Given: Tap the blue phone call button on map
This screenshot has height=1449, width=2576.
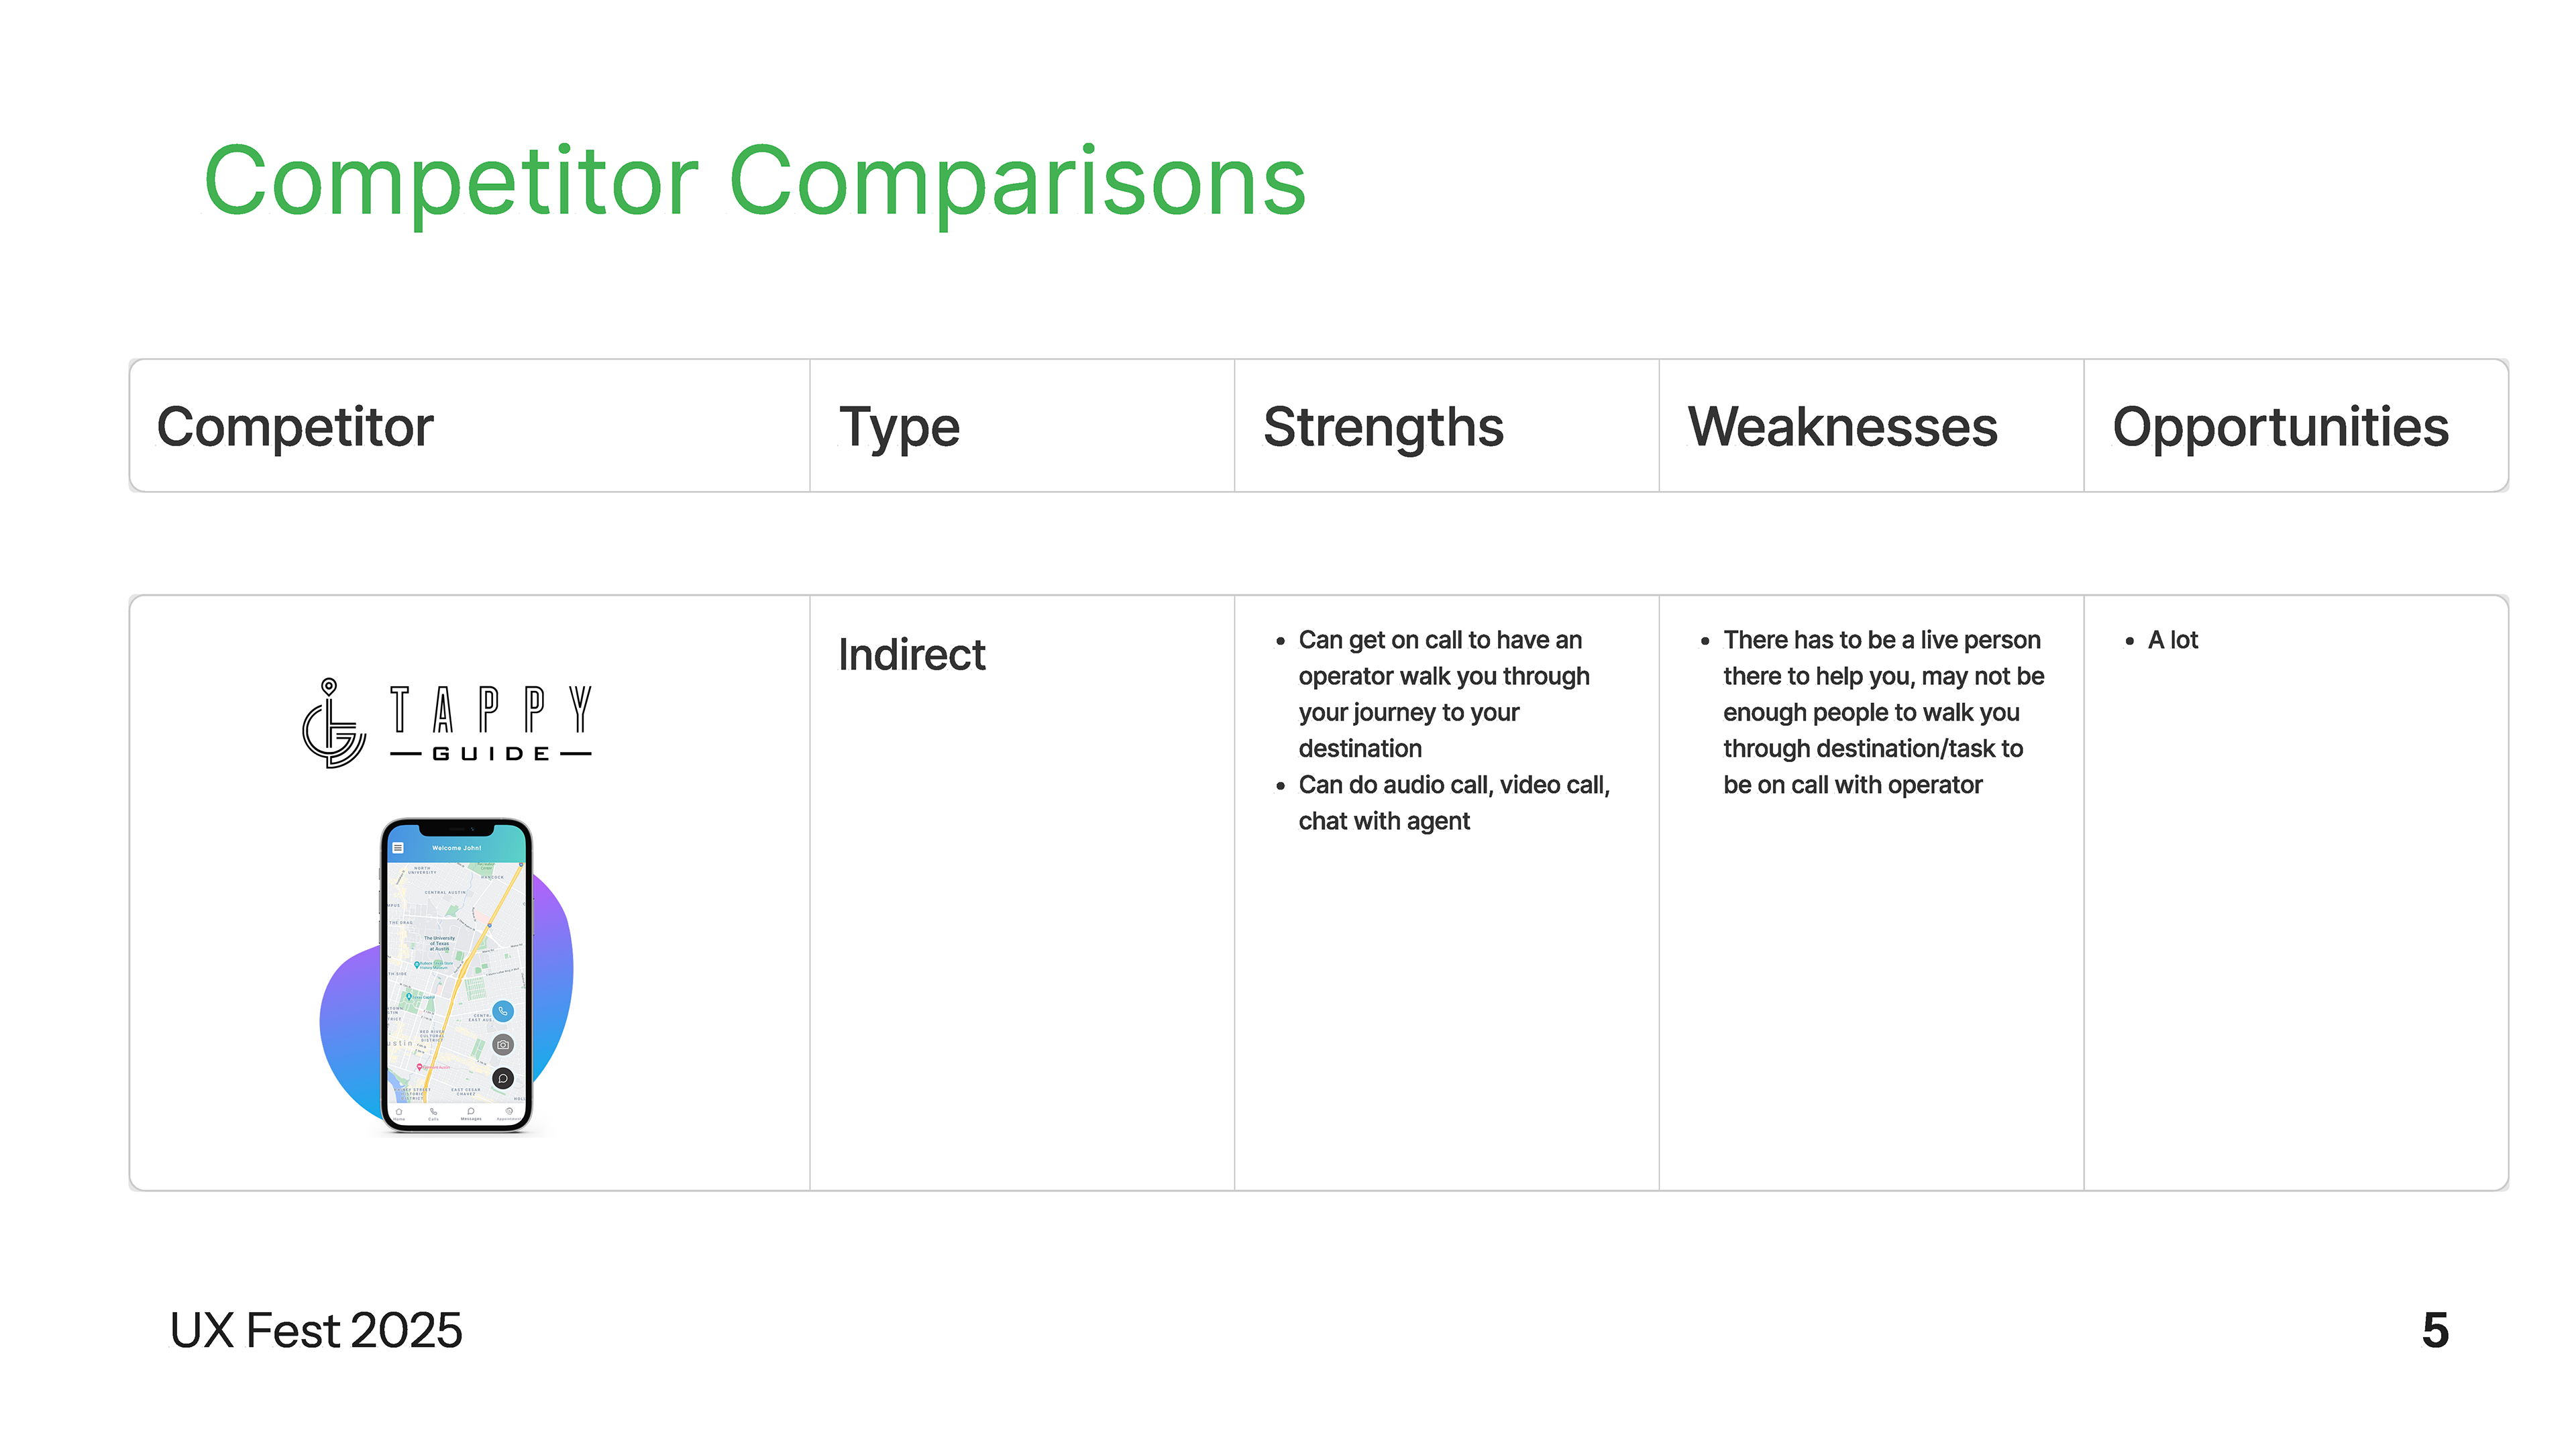Looking at the screenshot, I should [503, 1011].
